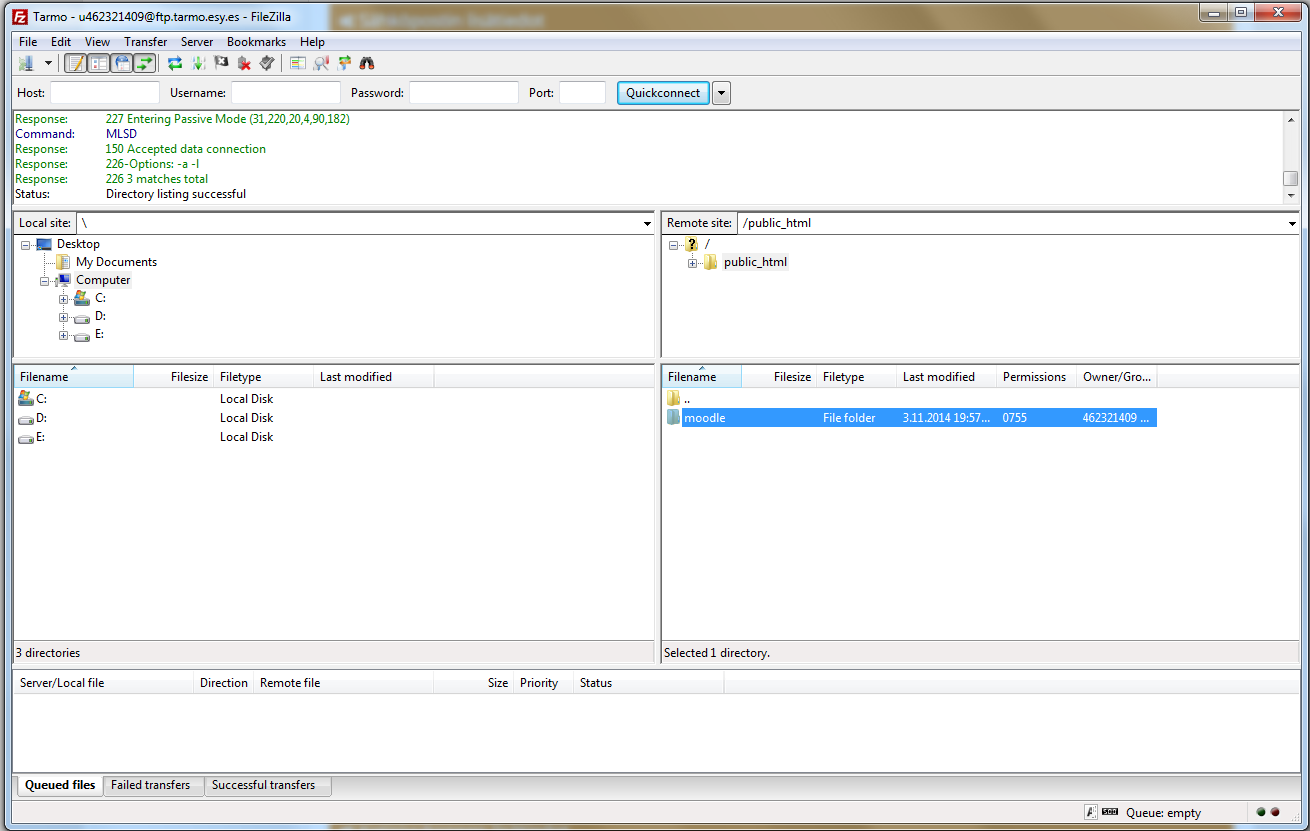The height and width of the screenshot is (831, 1310).
Task: Switch to the Failed transfers tab
Action: pyautogui.click(x=151, y=786)
